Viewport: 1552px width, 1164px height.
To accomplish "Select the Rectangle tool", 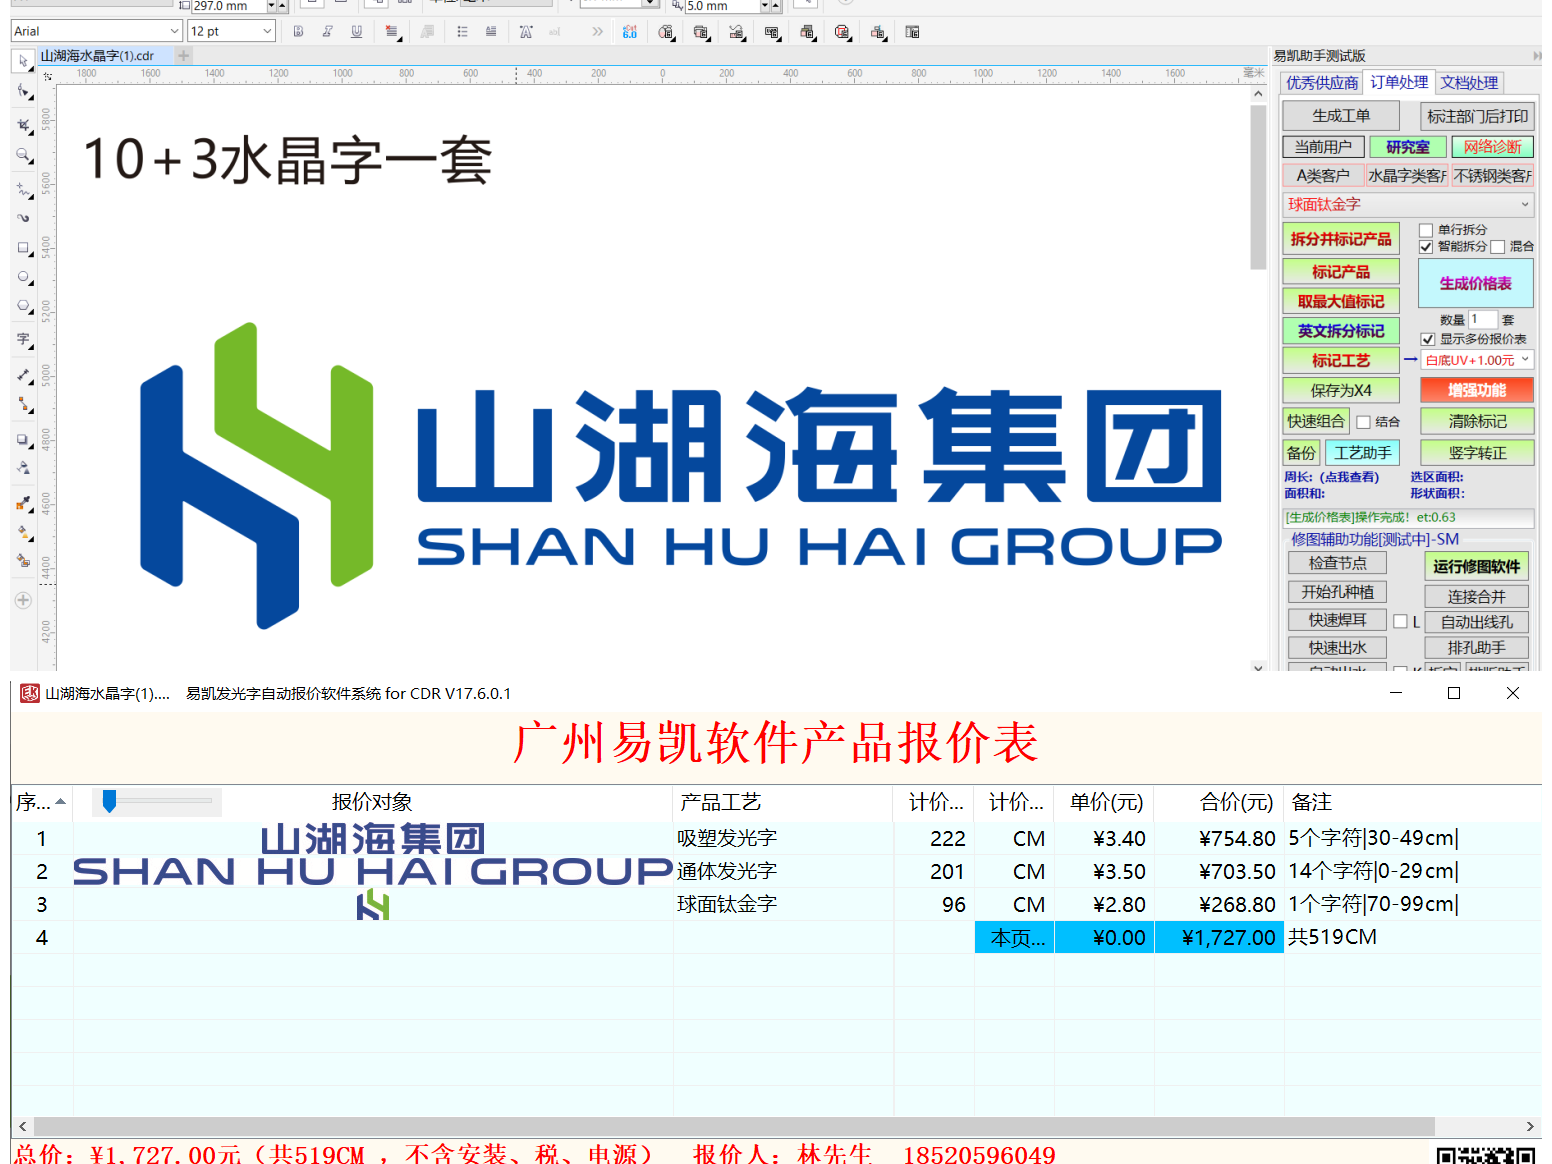I will pyautogui.click(x=23, y=247).
